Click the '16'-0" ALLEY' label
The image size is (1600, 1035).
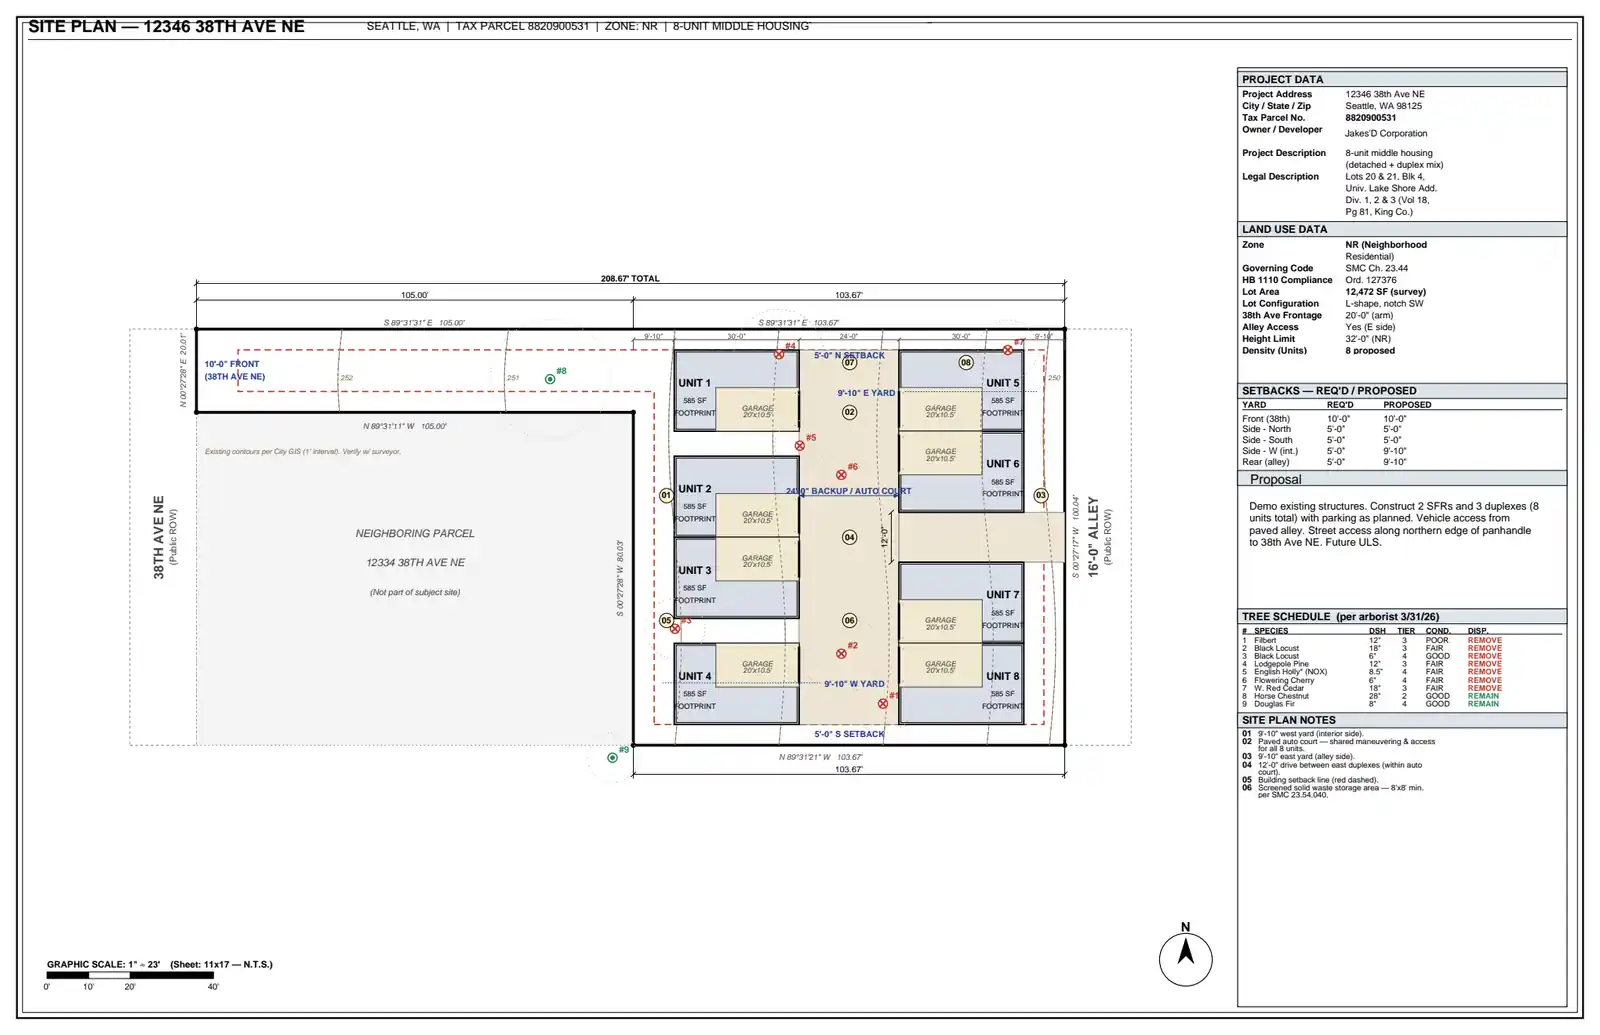tap(1093, 537)
